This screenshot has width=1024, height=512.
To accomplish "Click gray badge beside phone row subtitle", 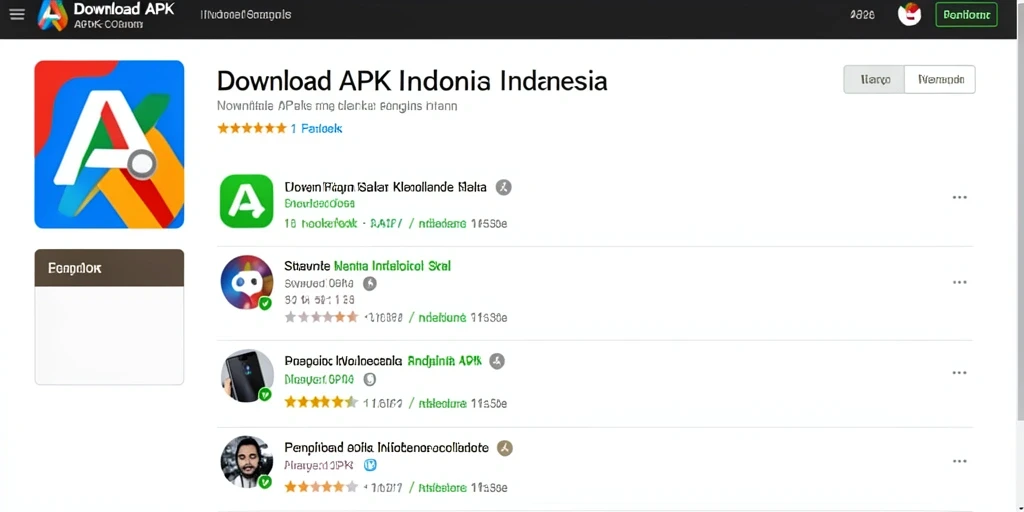I will [x=369, y=379].
